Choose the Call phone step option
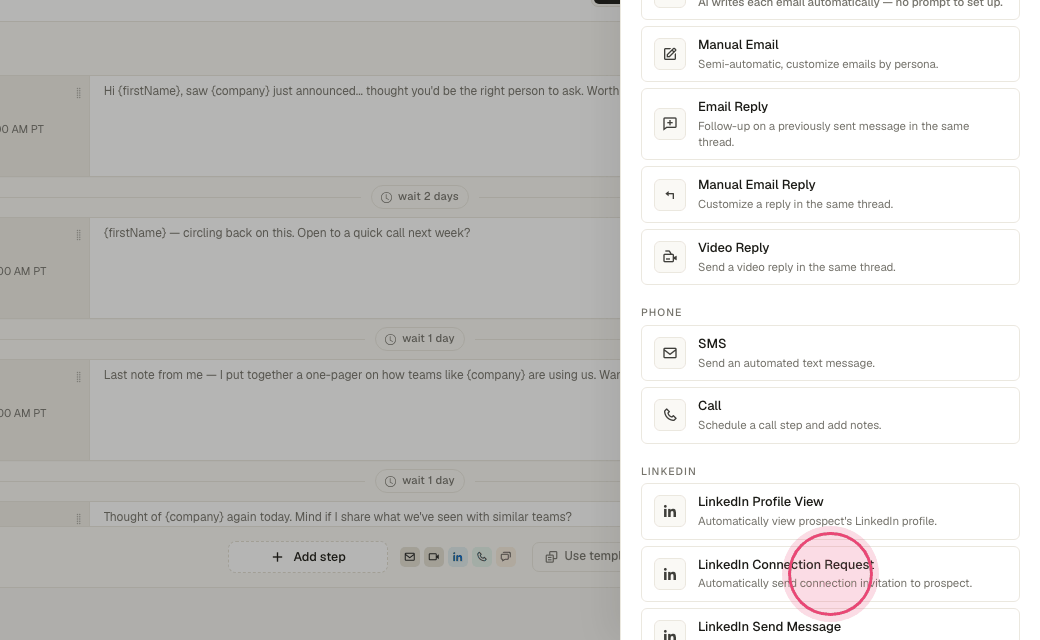The image size is (1040, 640). click(x=830, y=415)
